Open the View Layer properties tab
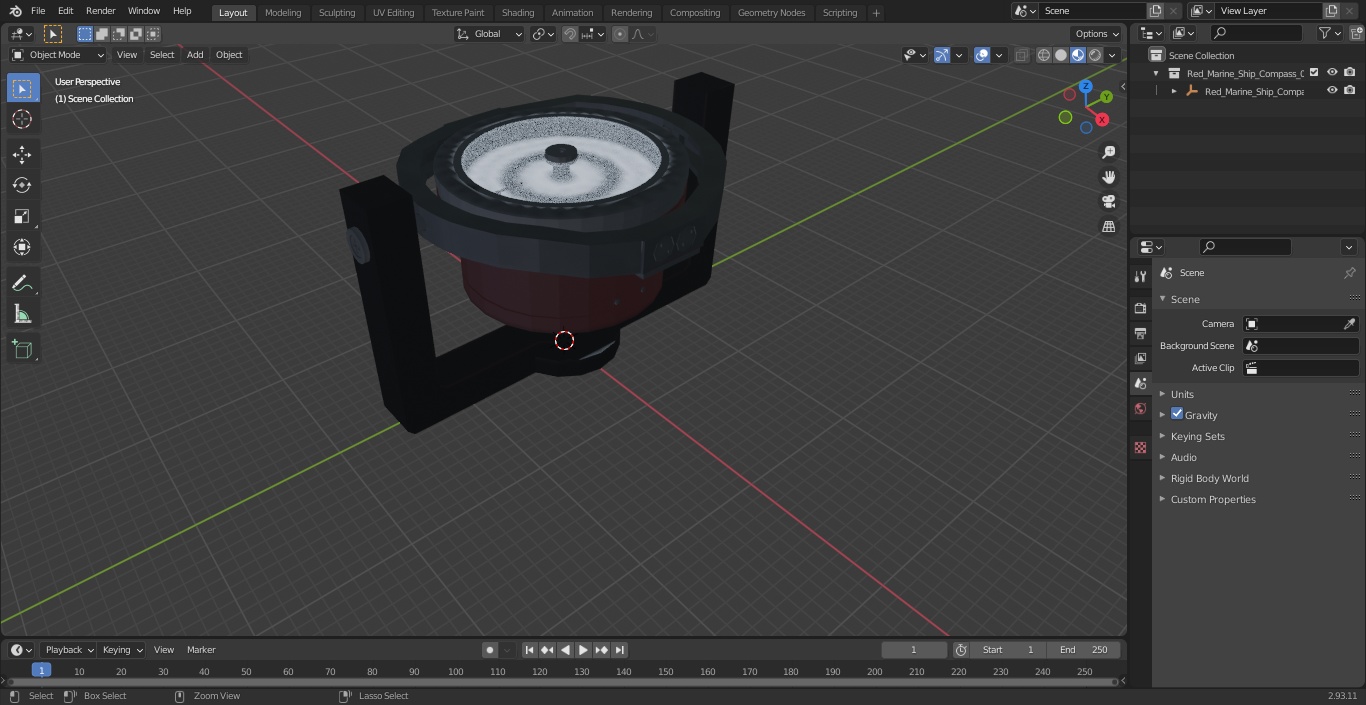The image size is (1366, 705). tap(1140, 358)
